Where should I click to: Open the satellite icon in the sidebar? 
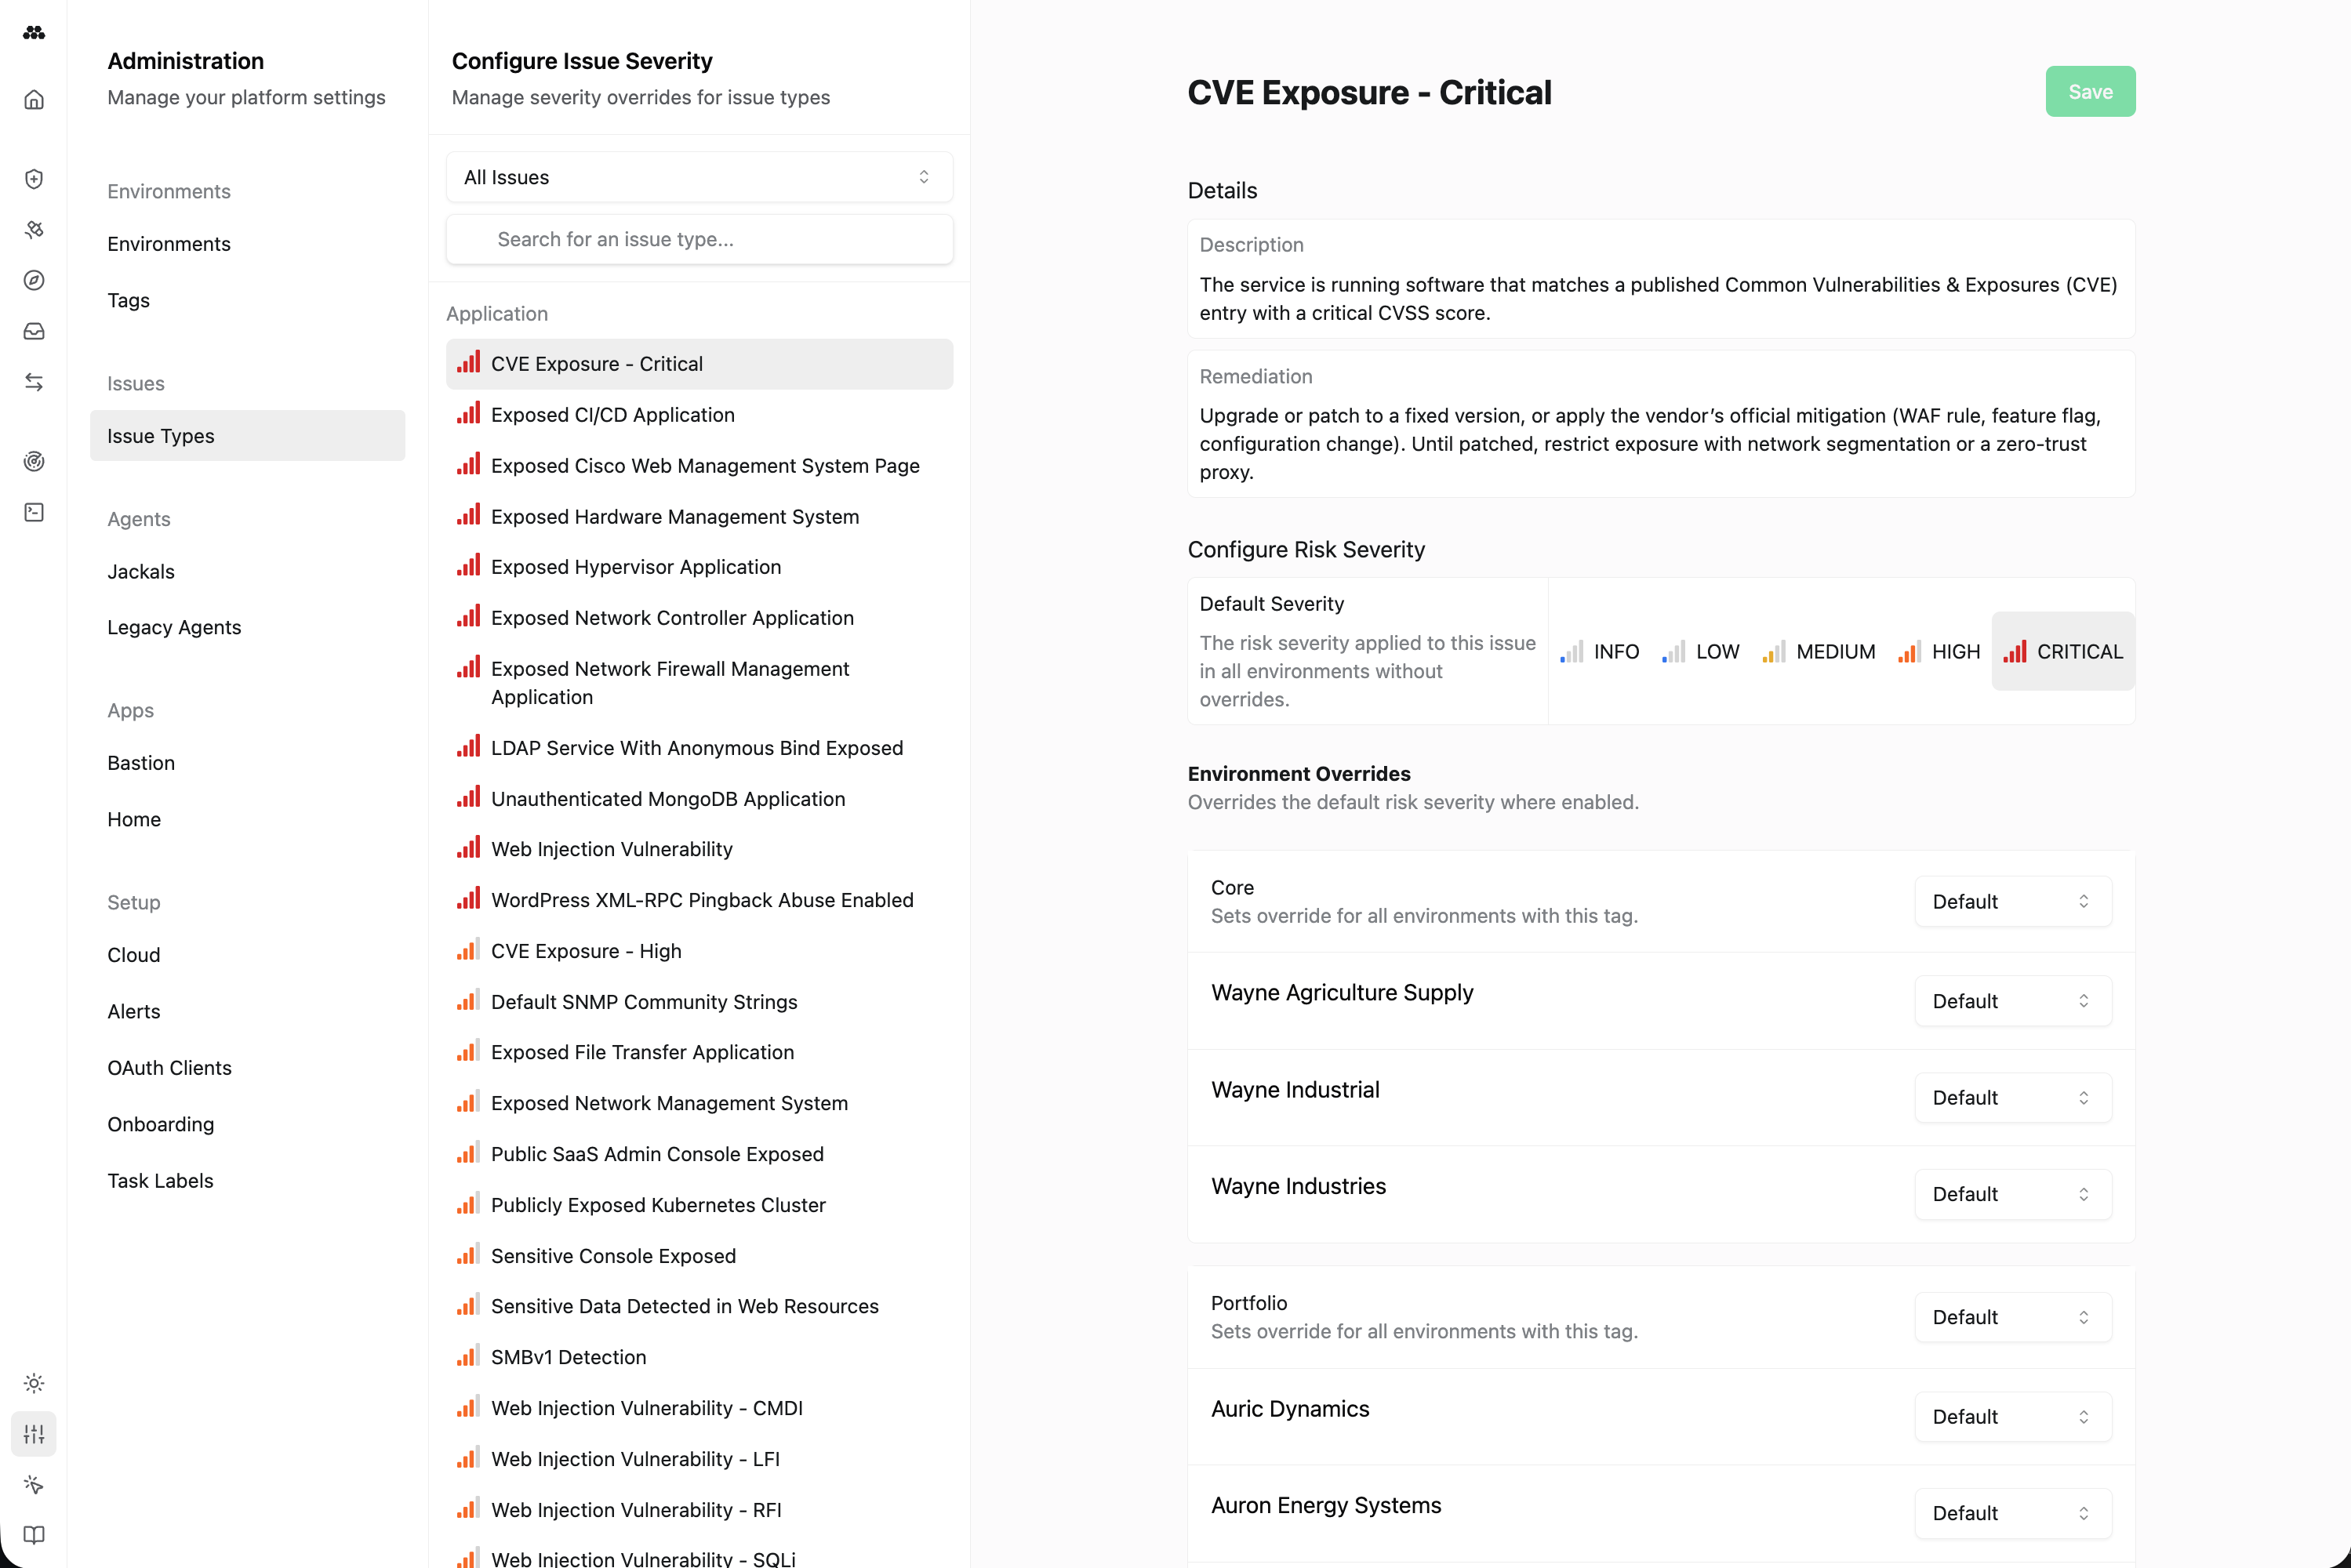pos(34,230)
